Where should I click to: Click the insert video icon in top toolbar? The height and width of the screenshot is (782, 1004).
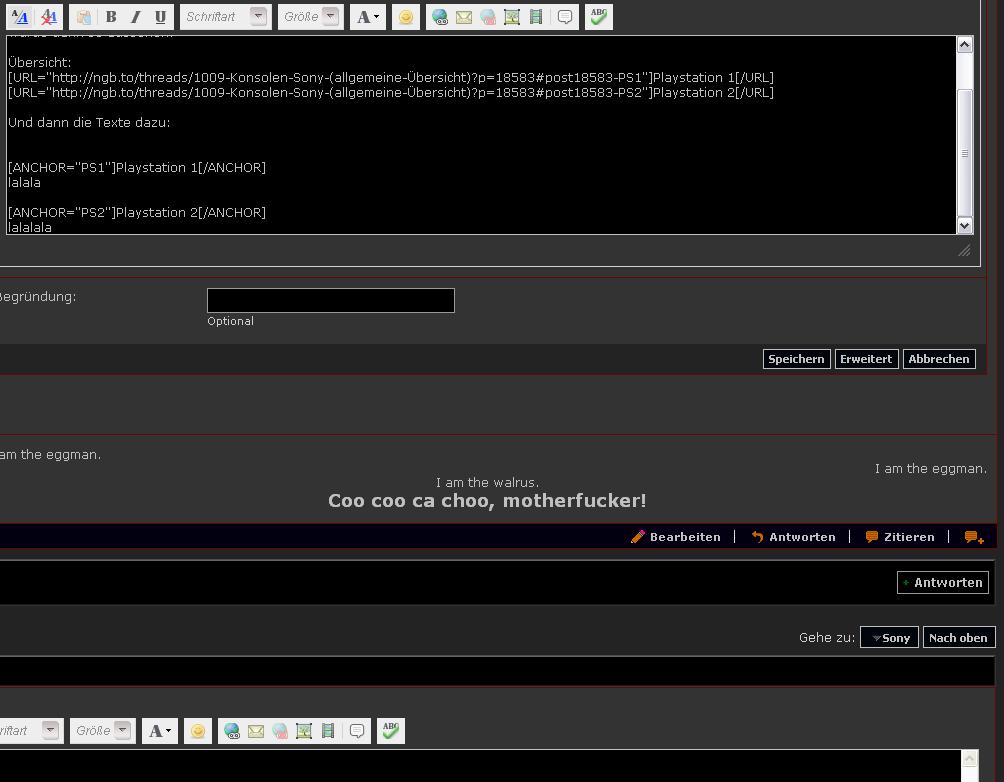pyautogui.click(x=536, y=17)
